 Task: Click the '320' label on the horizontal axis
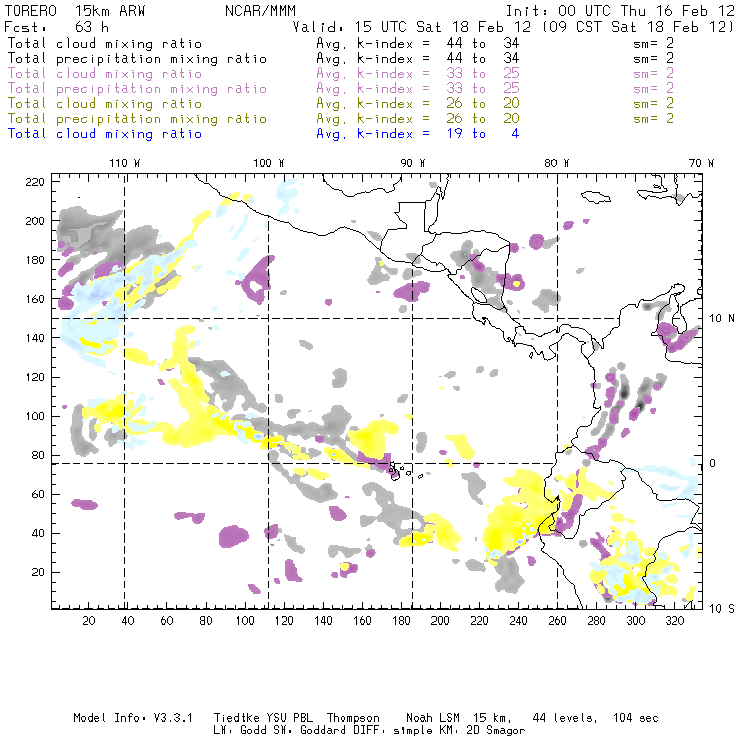coord(674,621)
